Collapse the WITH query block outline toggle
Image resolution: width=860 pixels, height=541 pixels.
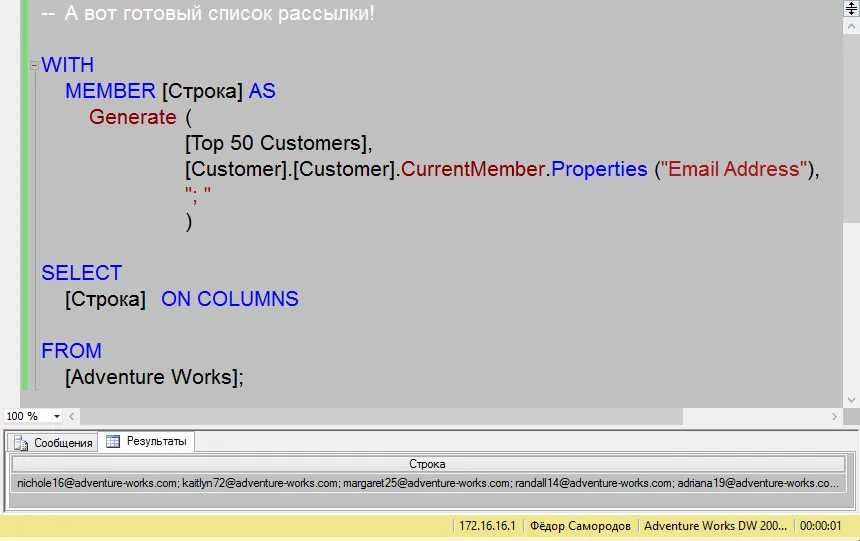click(34, 66)
